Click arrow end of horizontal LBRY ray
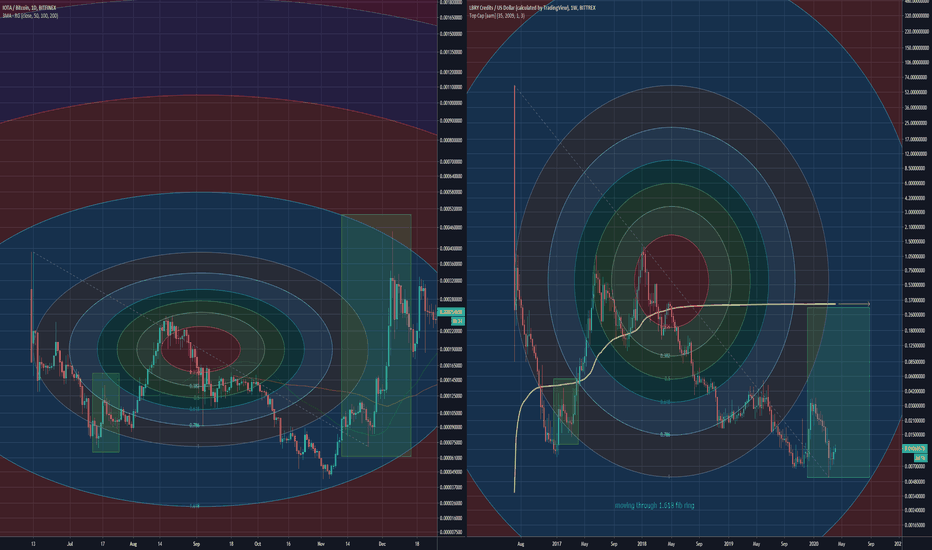Screen dimensions: 932x550 868,304
